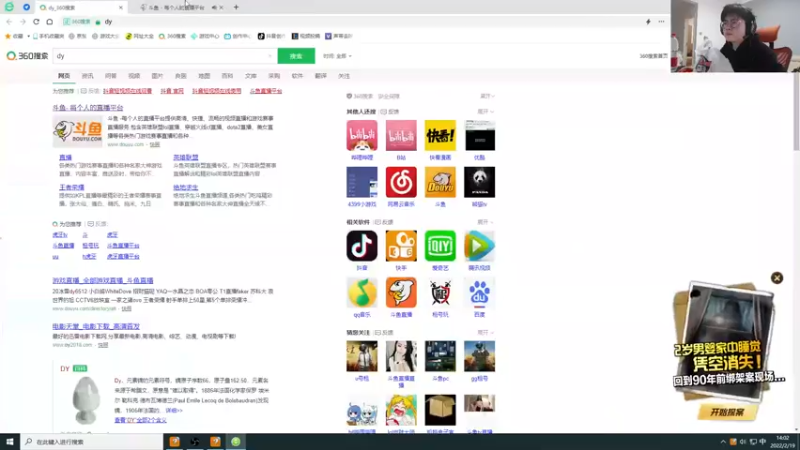Go back with the browser back arrow
This screenshot has height=450, width=800.
[x=9, y=22]
